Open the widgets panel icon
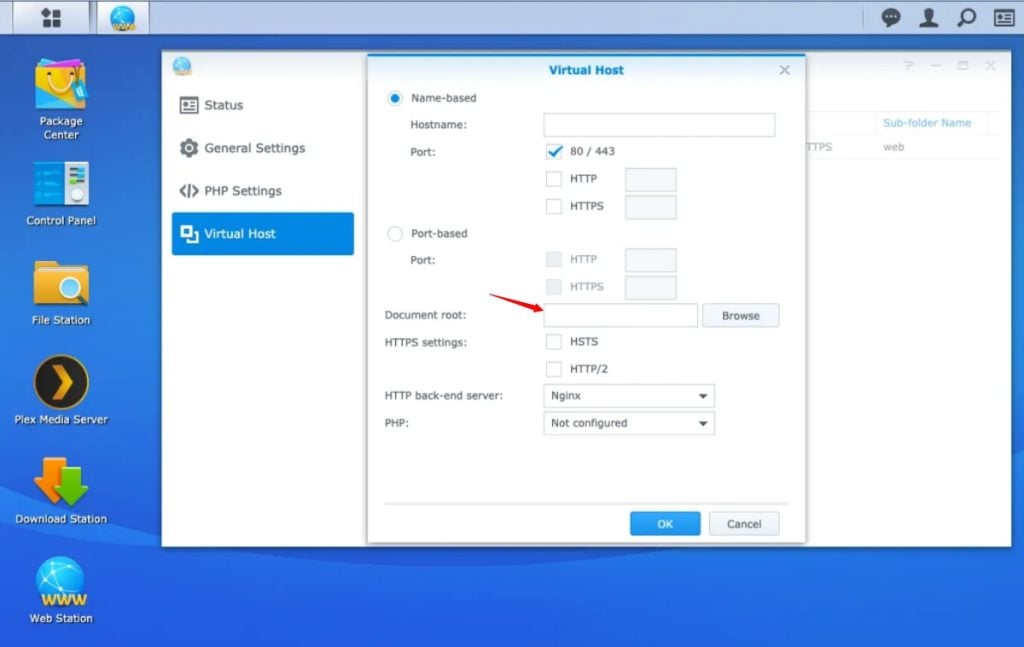Viewport: 1024px width, 647px height. click(1004, 18)
